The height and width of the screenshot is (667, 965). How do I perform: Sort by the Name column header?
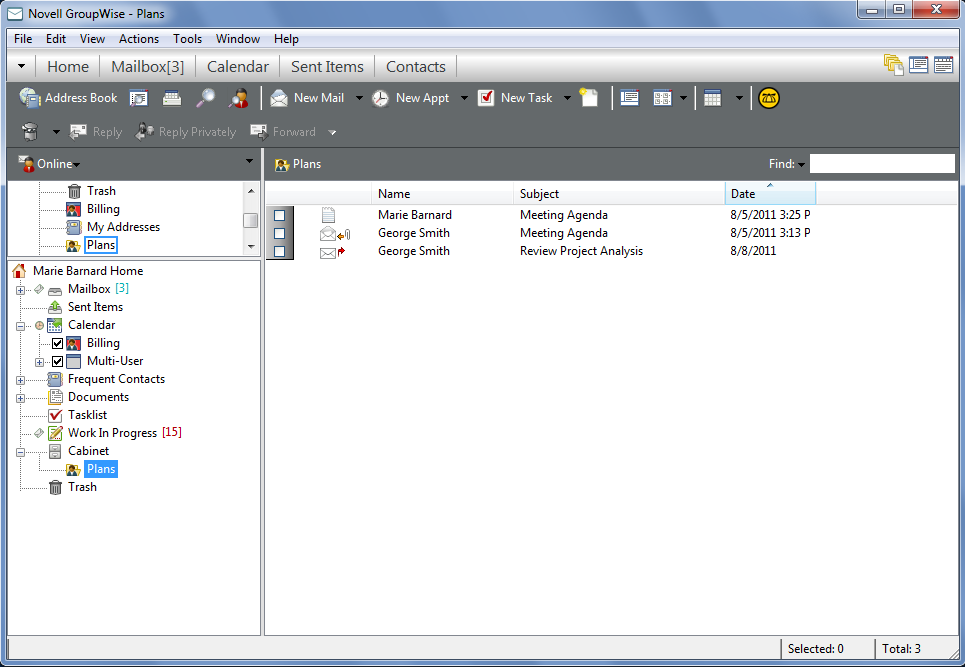[x=442, y=193]
